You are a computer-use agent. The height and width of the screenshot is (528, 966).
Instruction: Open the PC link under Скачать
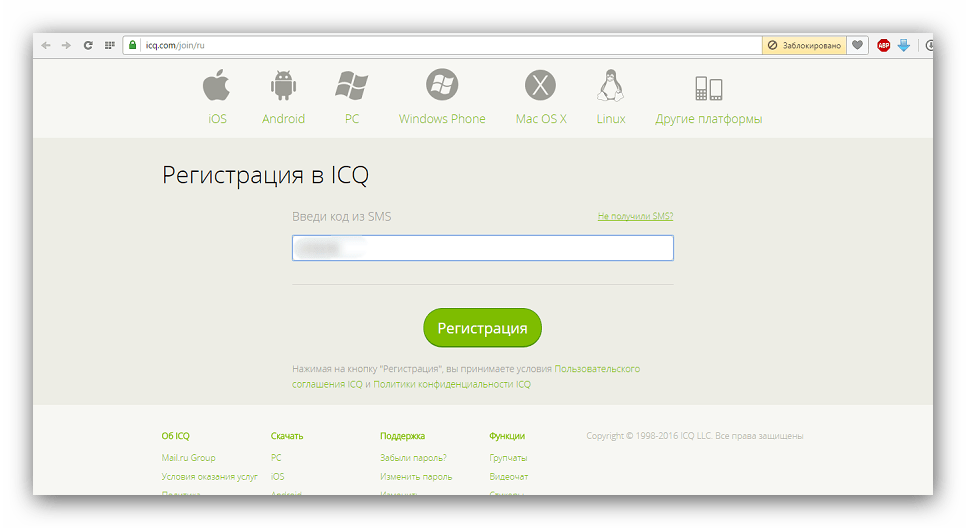[x=276, y=458]
